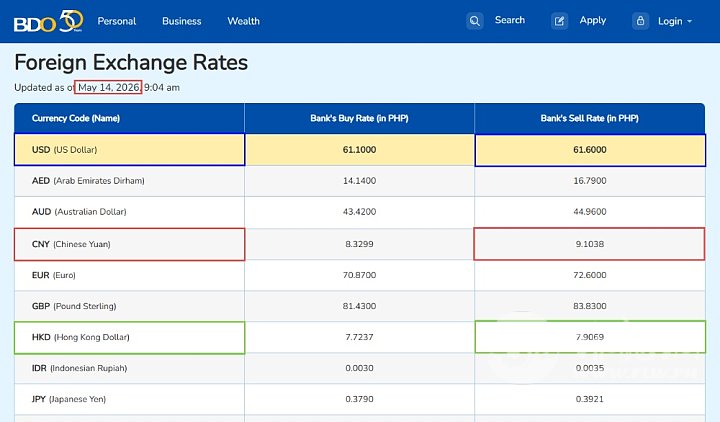The image size is (720, 422).
Task: Click IDR sell rate 0.0035
Action: [590, 368]
